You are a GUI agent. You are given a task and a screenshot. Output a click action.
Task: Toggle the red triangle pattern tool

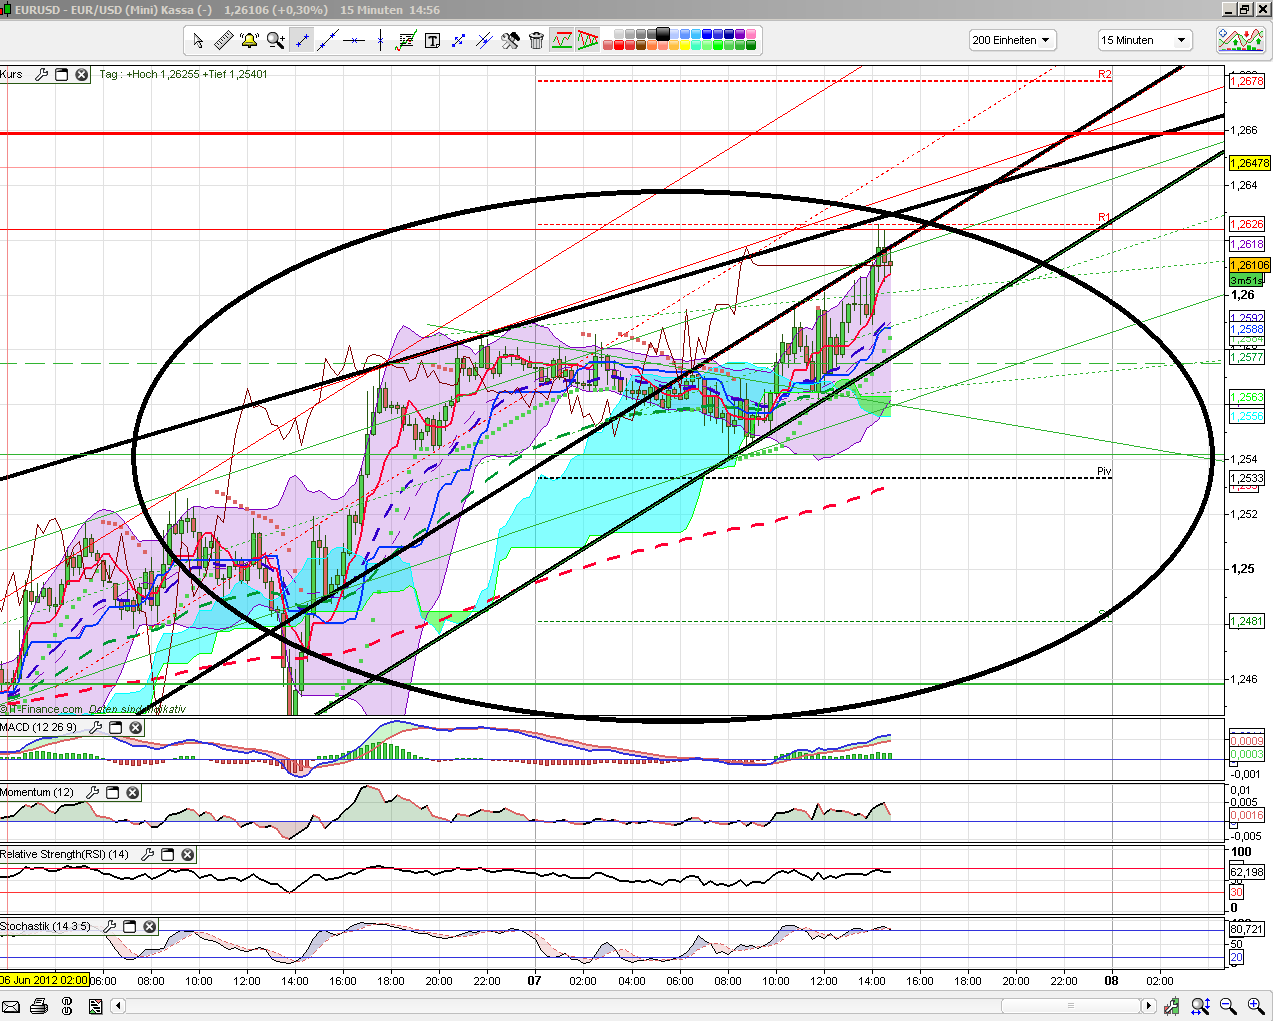click(x=587, y=40)
